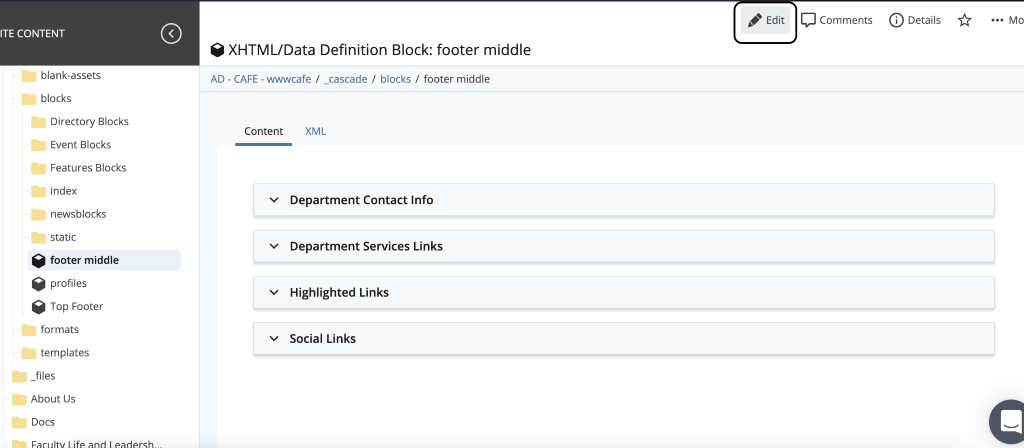This screenshot has width=1024, height=448.
Task: Open the Event Blocks folder
Action: (80, 144)
